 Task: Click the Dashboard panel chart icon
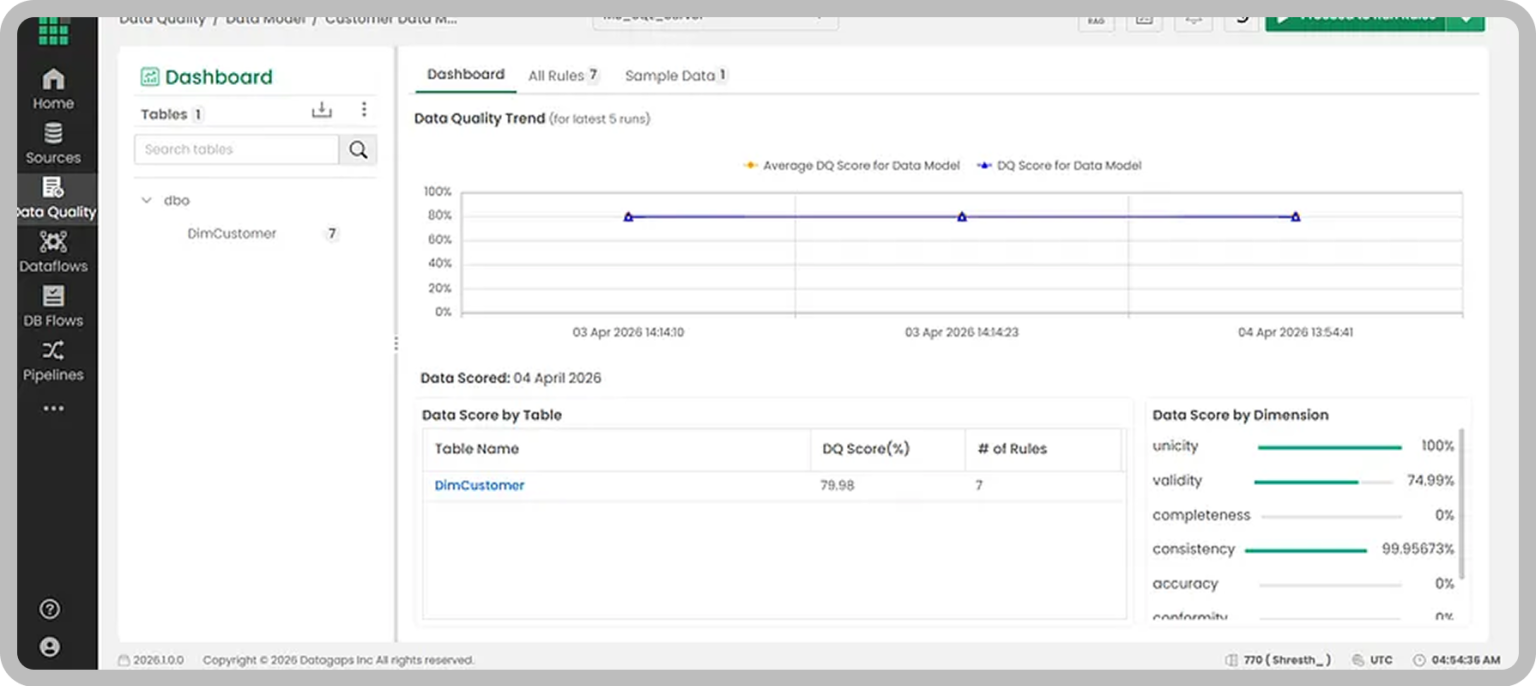pyautogui.click(x=150, y=77)
